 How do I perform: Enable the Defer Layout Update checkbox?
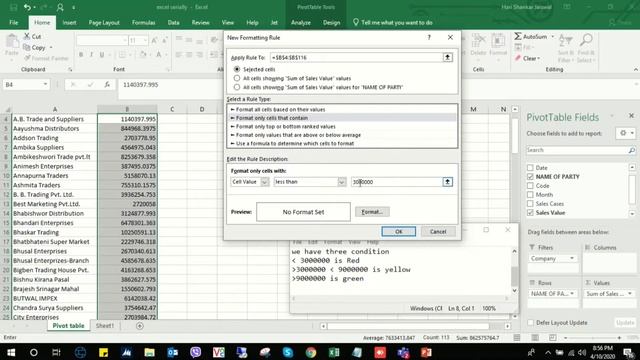coord(530,322)
